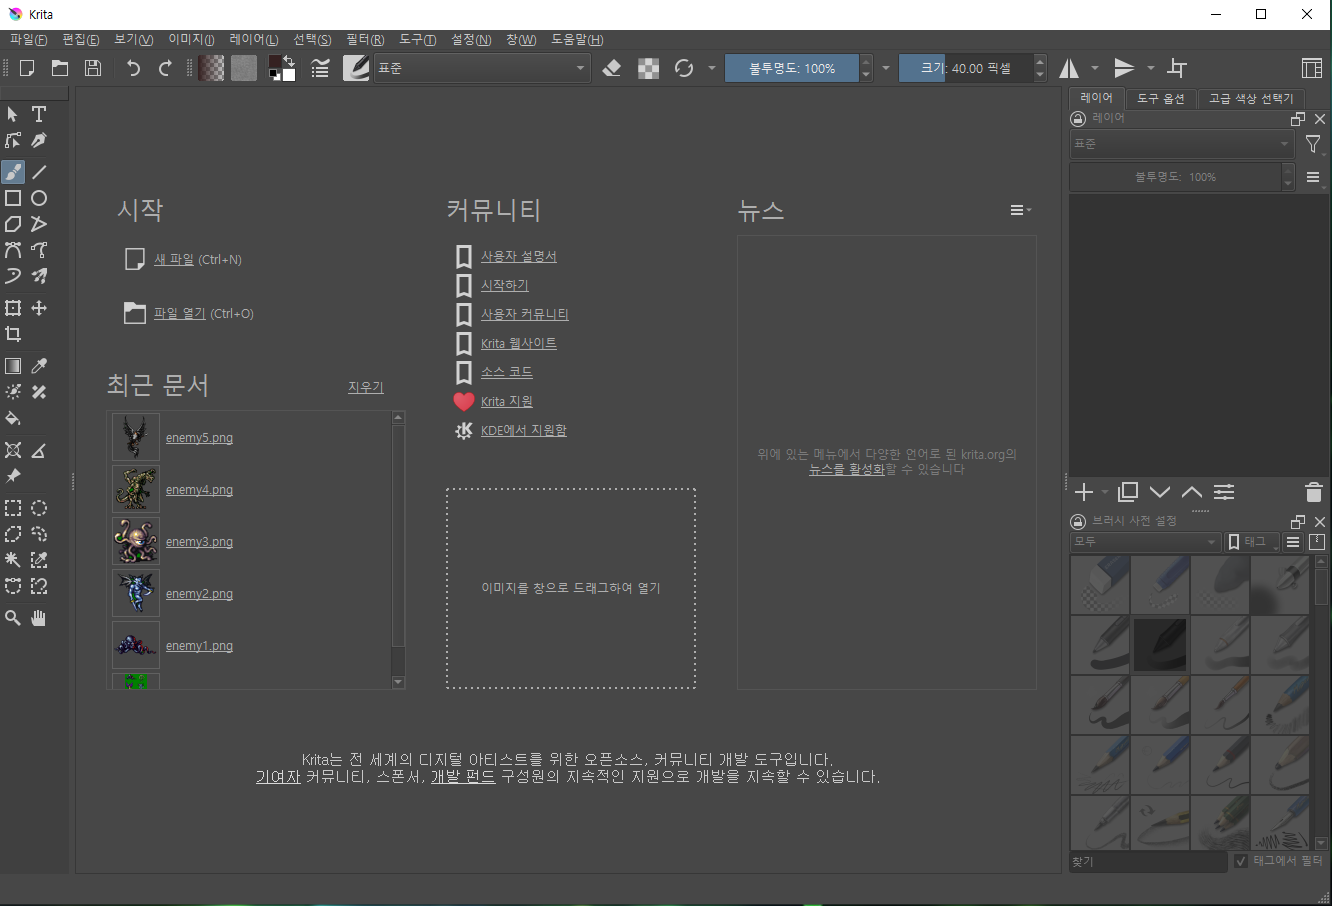Select the Rectangular Selection tool

coord(13,508)
